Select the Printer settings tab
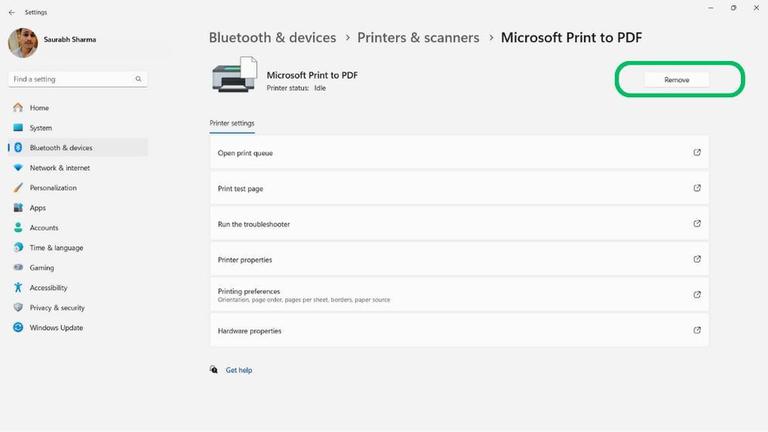 tap(232, 123)
